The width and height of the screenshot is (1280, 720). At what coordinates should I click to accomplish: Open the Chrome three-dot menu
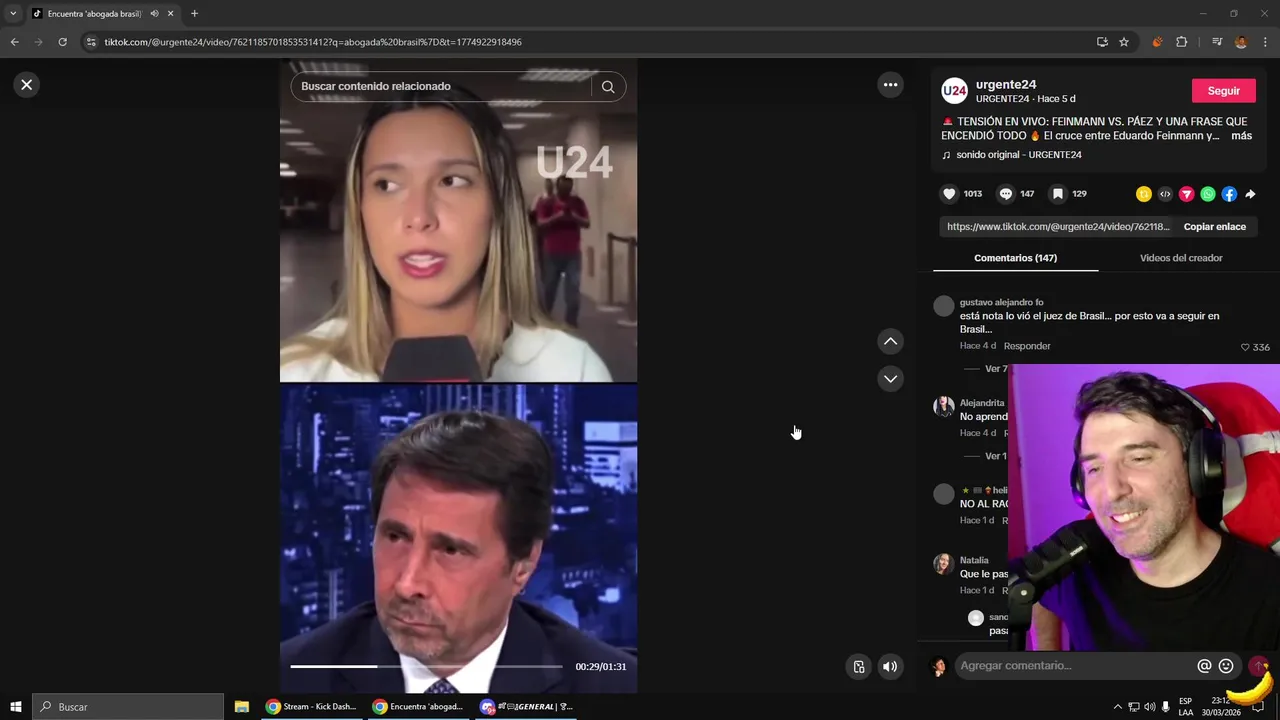[1265, 42]
